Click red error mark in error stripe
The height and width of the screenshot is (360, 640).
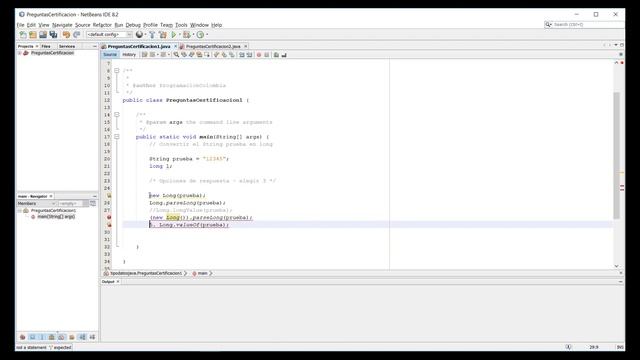point(622,187)
